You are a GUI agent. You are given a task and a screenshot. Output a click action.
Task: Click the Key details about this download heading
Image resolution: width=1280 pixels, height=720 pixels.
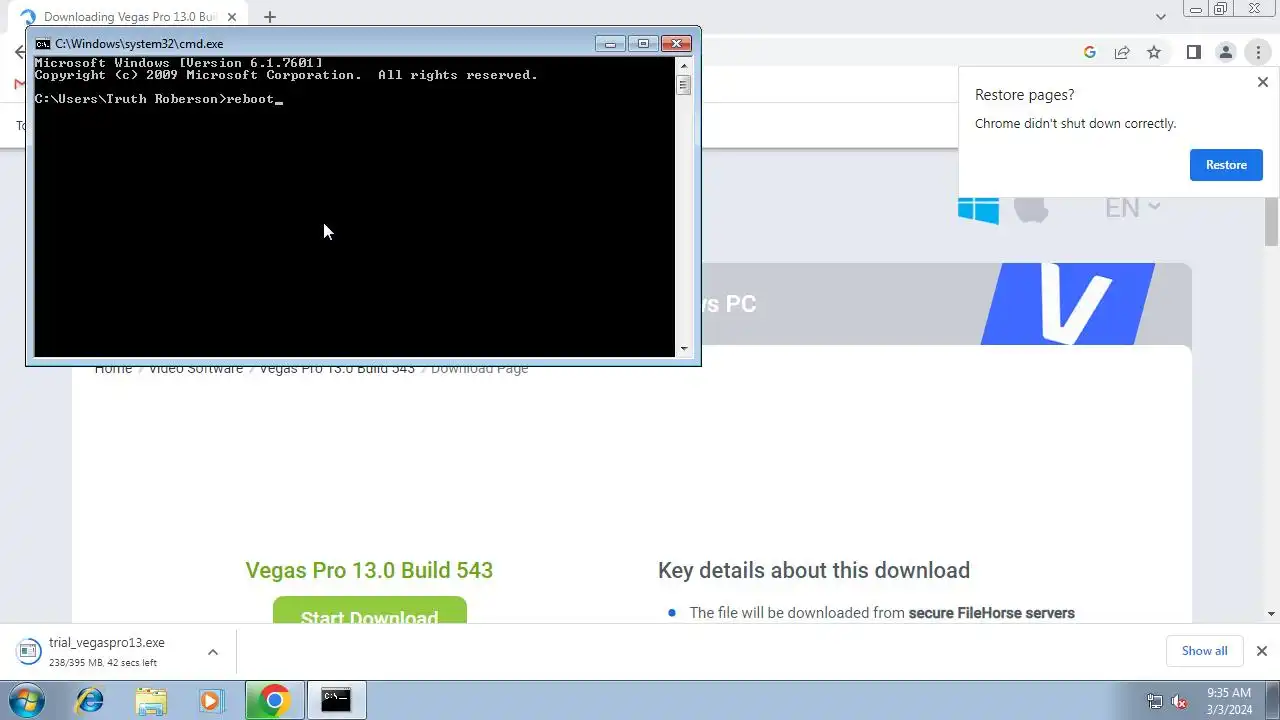814,570
